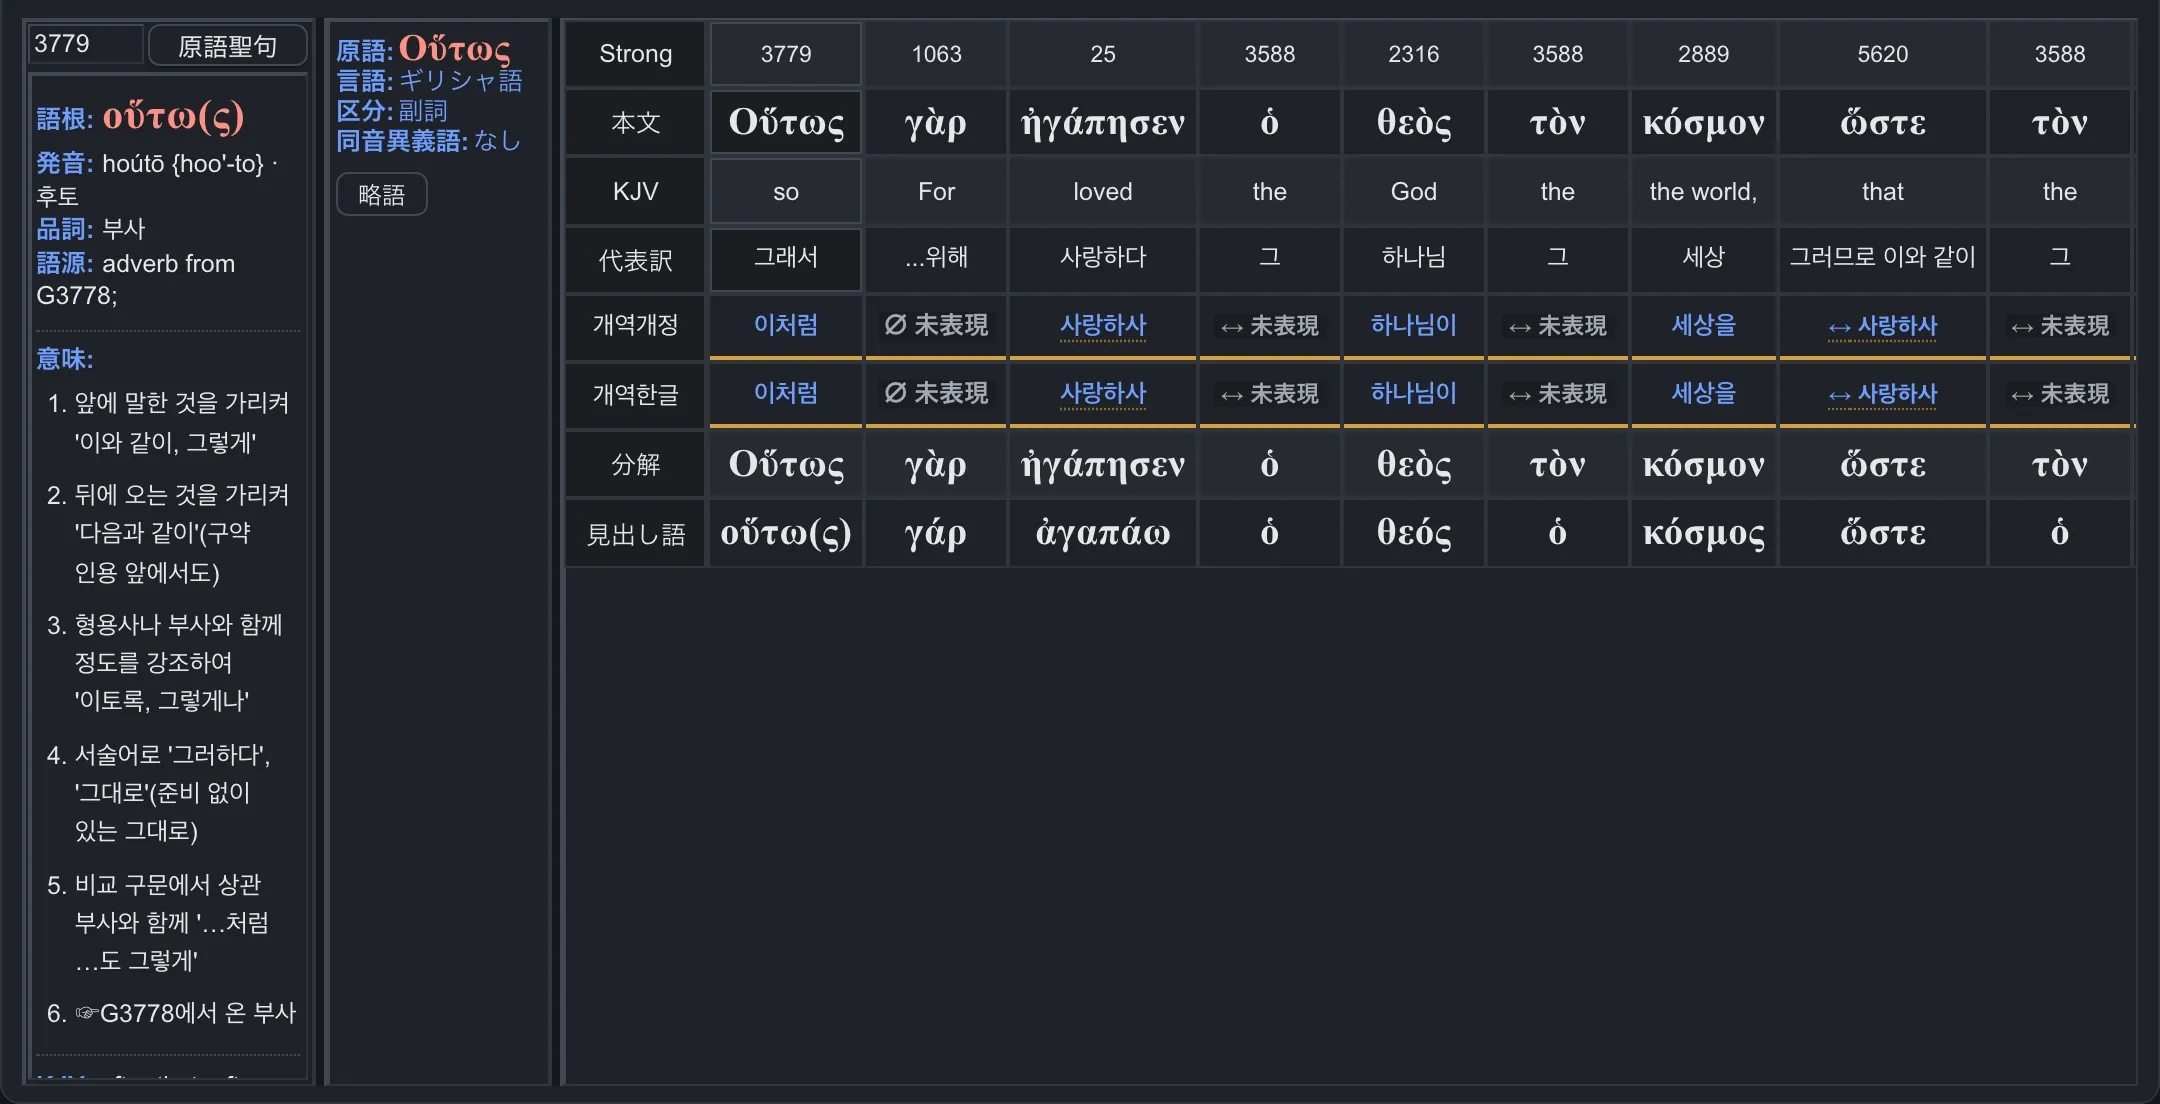Click the Strong number input field showing 3779

(x=85, y=44)
